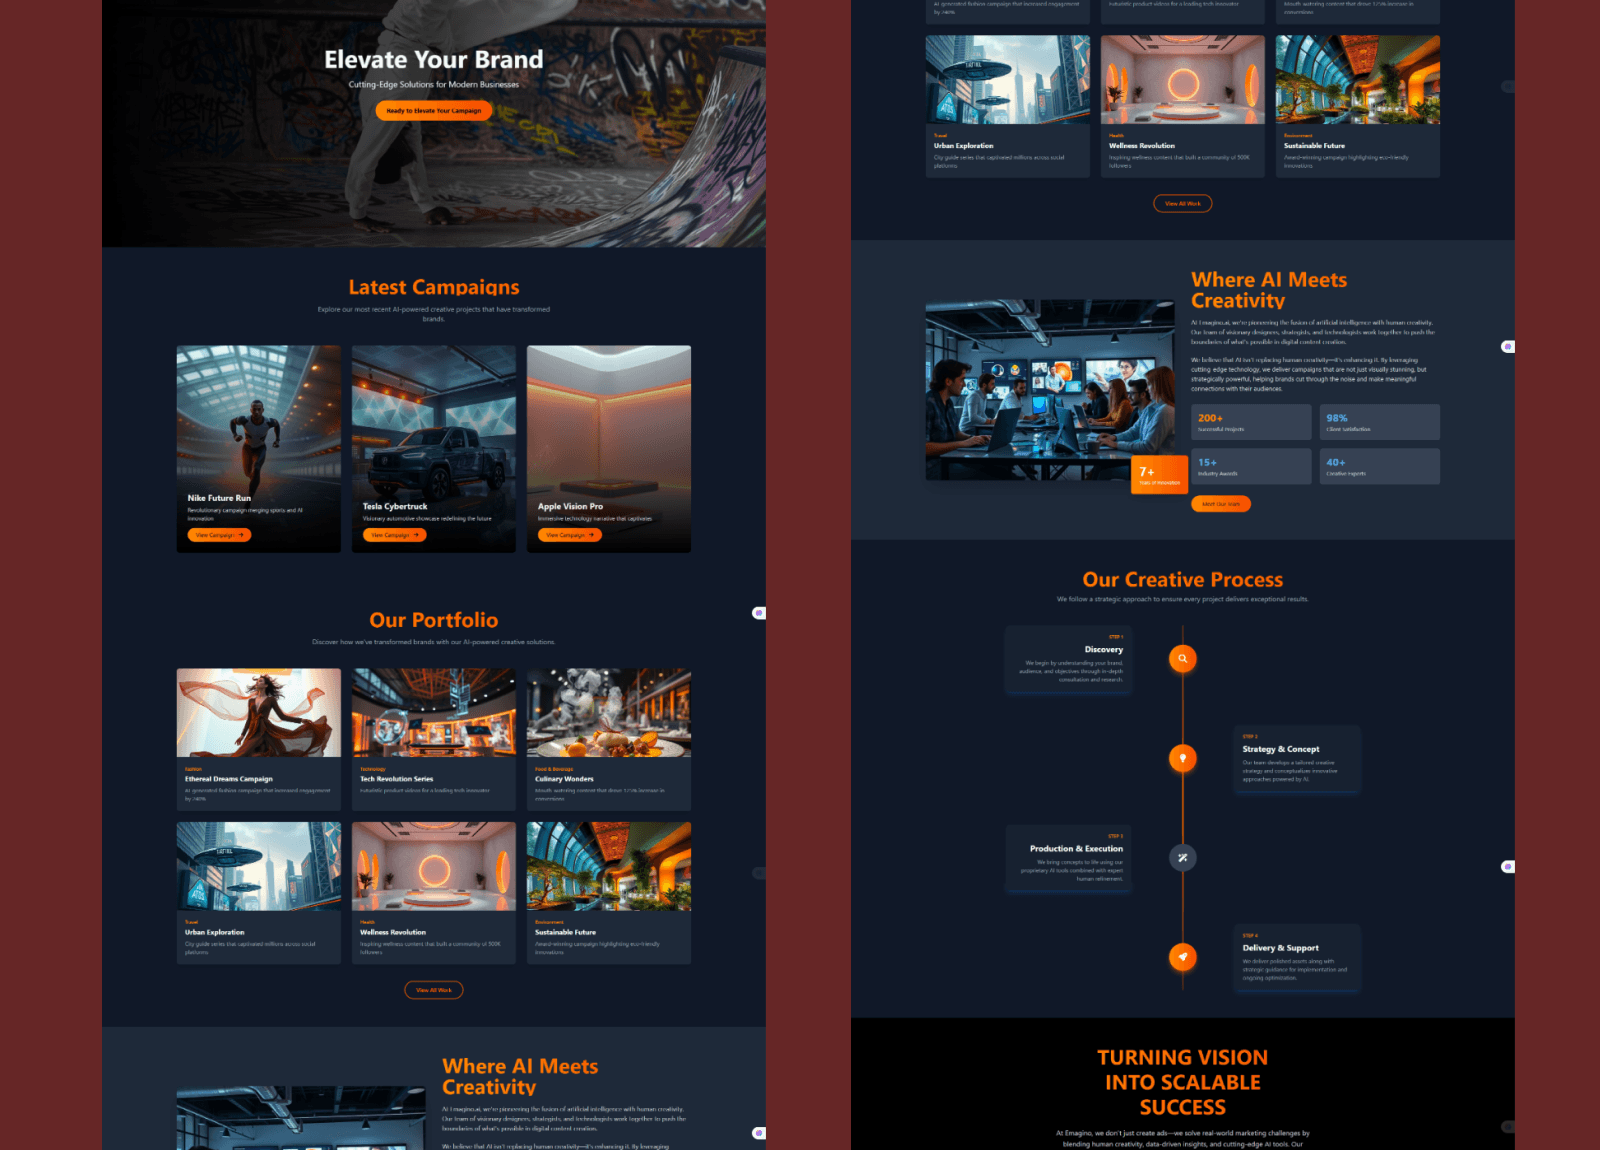Open View Campaign for Tesla Cybertruck
Screen dimensions: 1600x1150
click(x=394, y=535)
